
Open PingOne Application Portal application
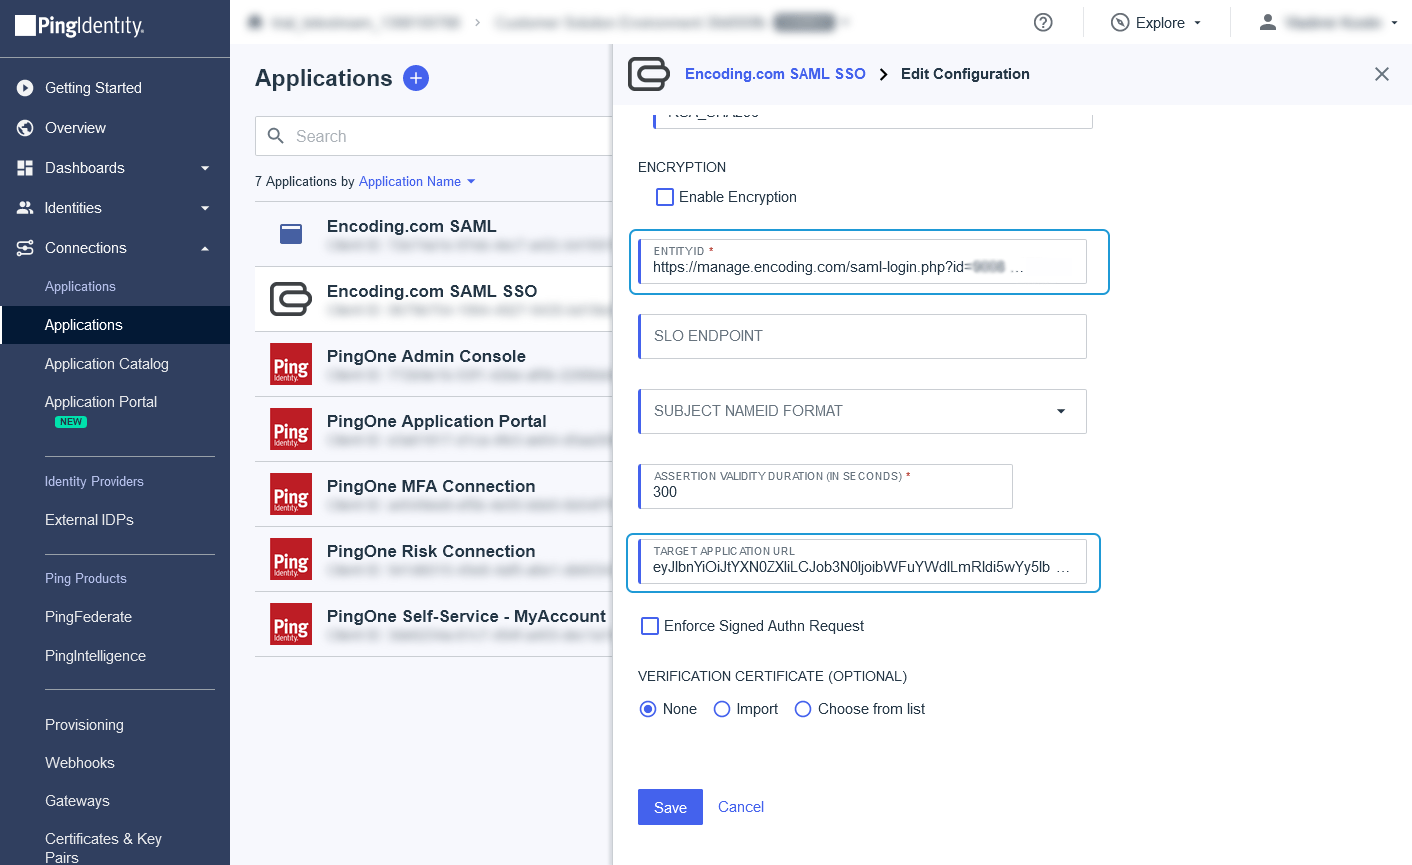pyautogui.click(x=434, y=429)
